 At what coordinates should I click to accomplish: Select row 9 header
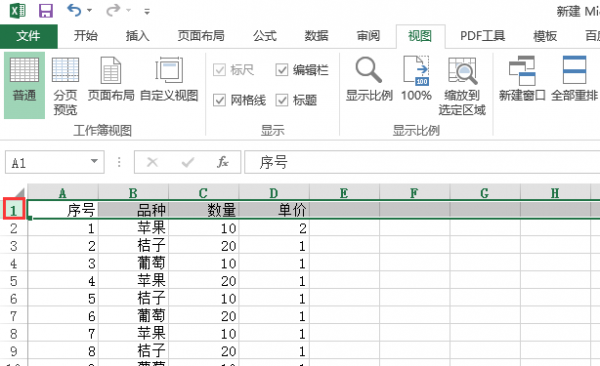(x=14, y=351)
